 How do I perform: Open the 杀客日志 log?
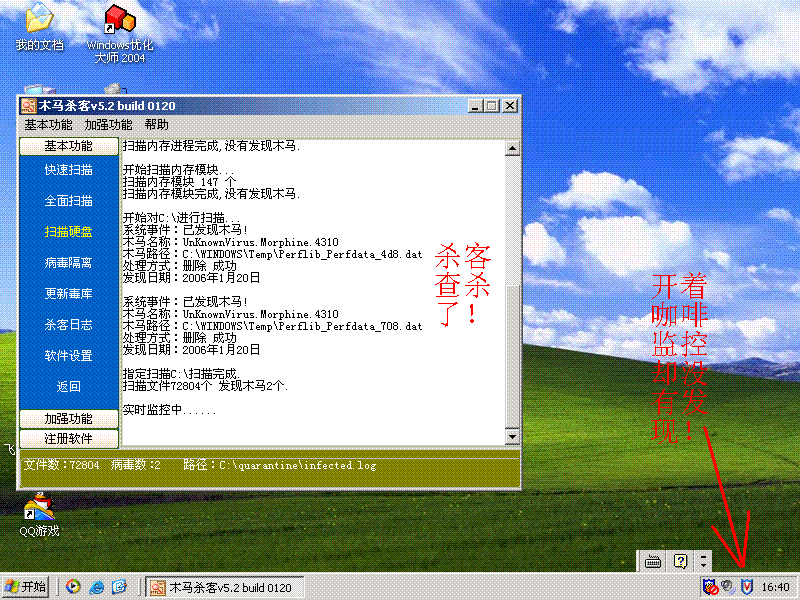[x=68, y=324]
